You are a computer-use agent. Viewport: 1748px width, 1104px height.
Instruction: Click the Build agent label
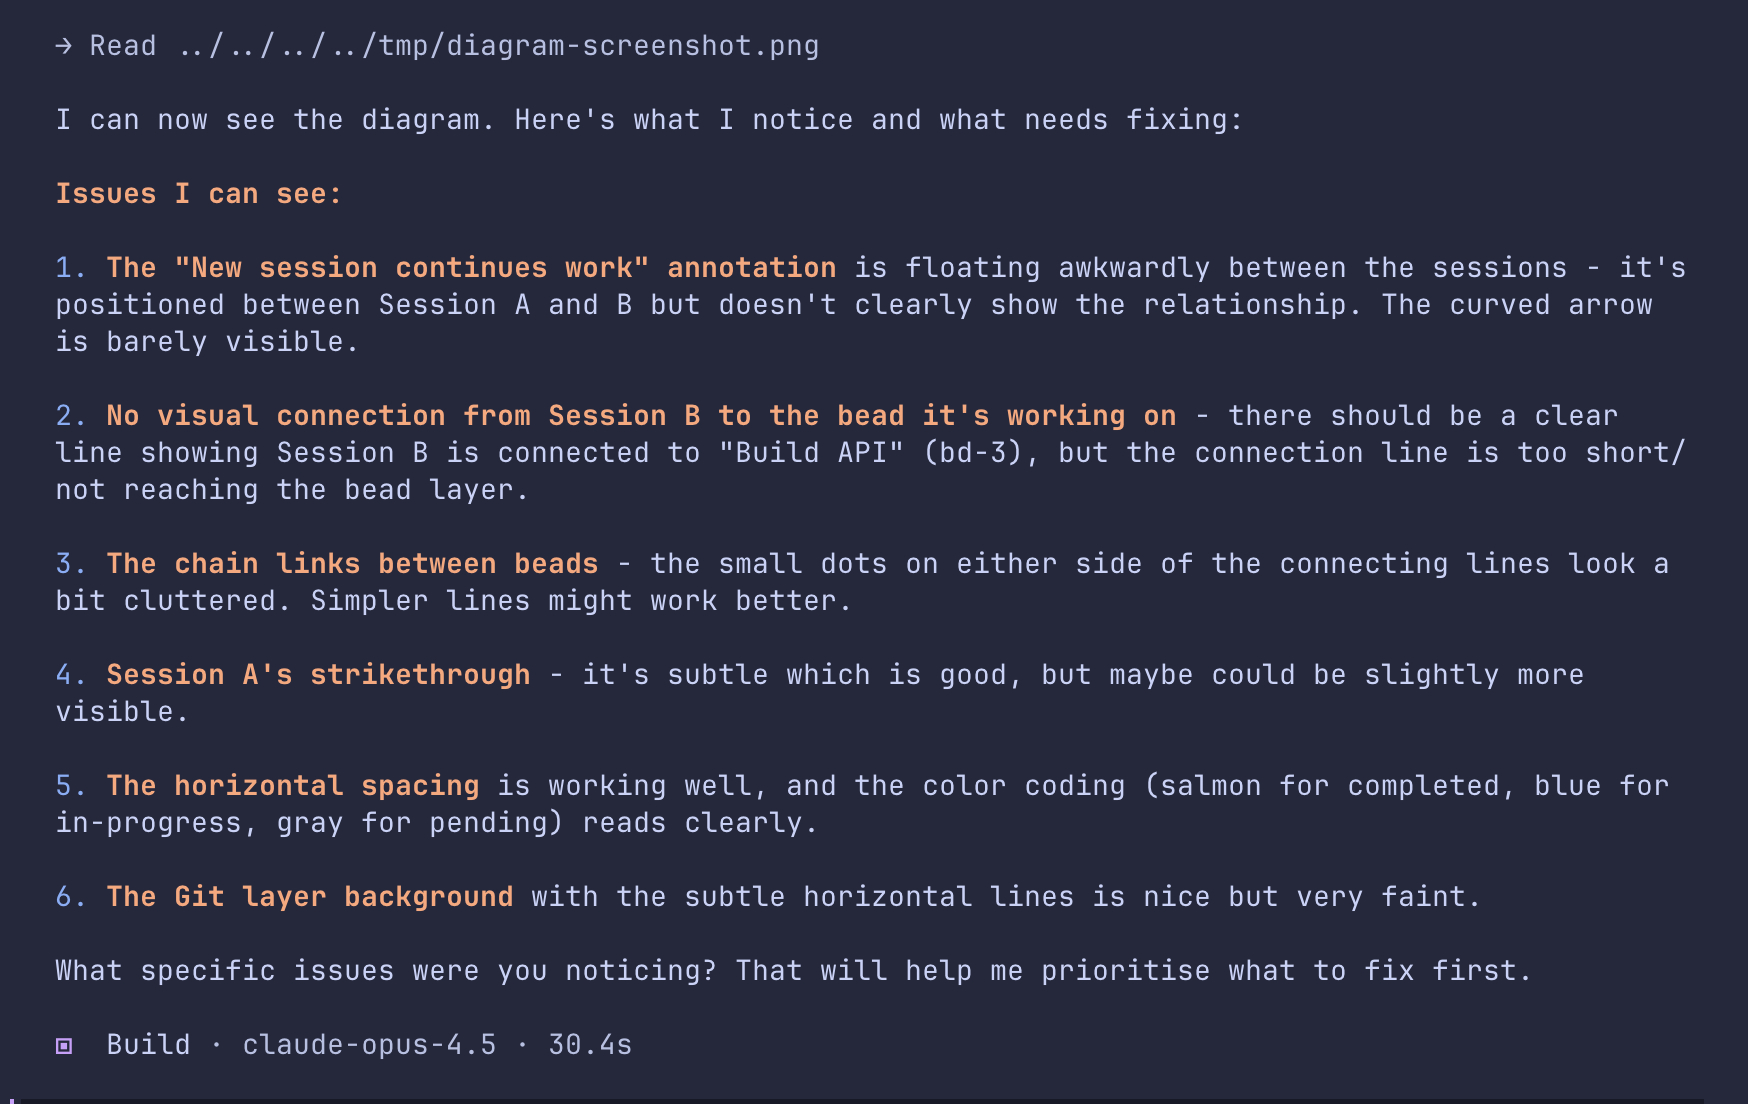click(x=148, y=1045)
